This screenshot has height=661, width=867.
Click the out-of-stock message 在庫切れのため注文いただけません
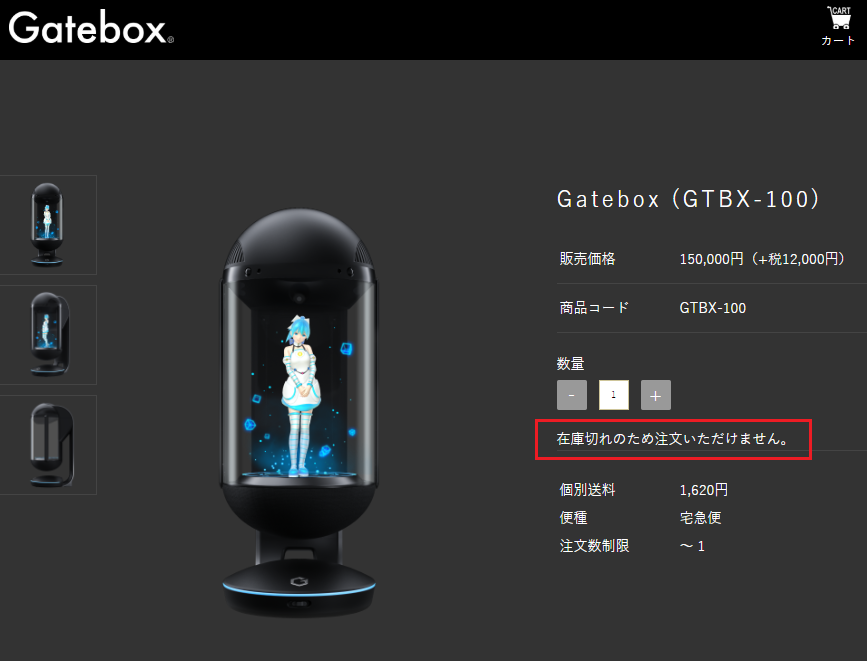coord(673,439)
